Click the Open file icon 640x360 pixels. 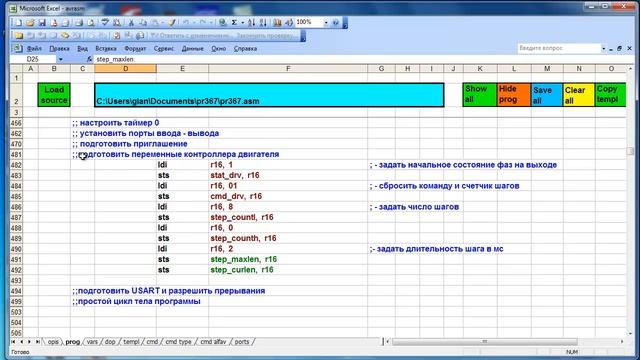point(30,23)
